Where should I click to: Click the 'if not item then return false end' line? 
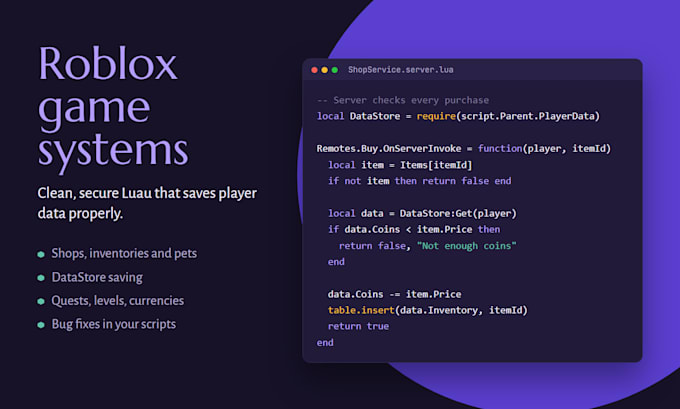pos(419,181)
